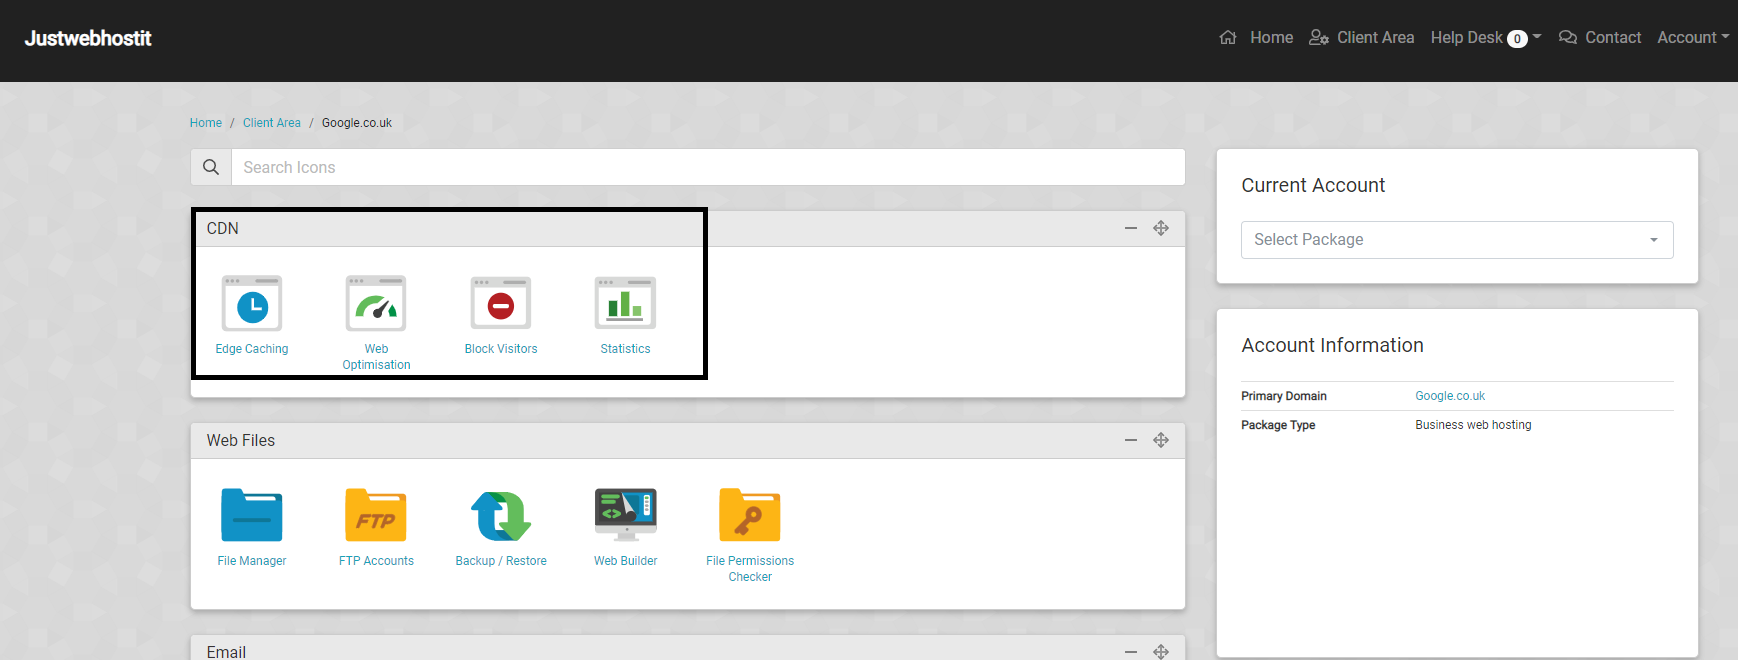This screenshot has height=660, width=1738.
Task: Open the File Permissions Checker icon
Action: click(x=750, y=515)
